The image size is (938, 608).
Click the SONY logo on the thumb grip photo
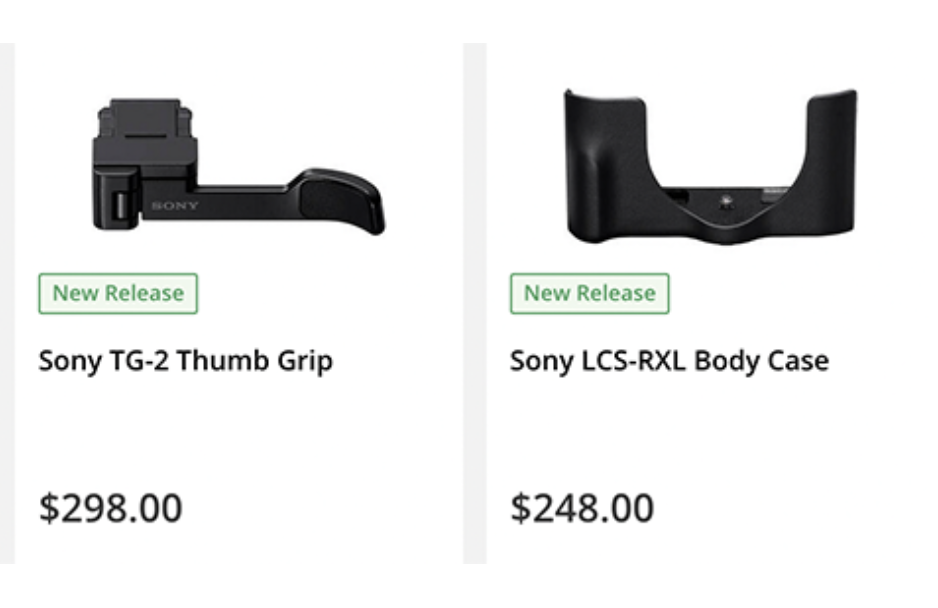pos(175,206)
